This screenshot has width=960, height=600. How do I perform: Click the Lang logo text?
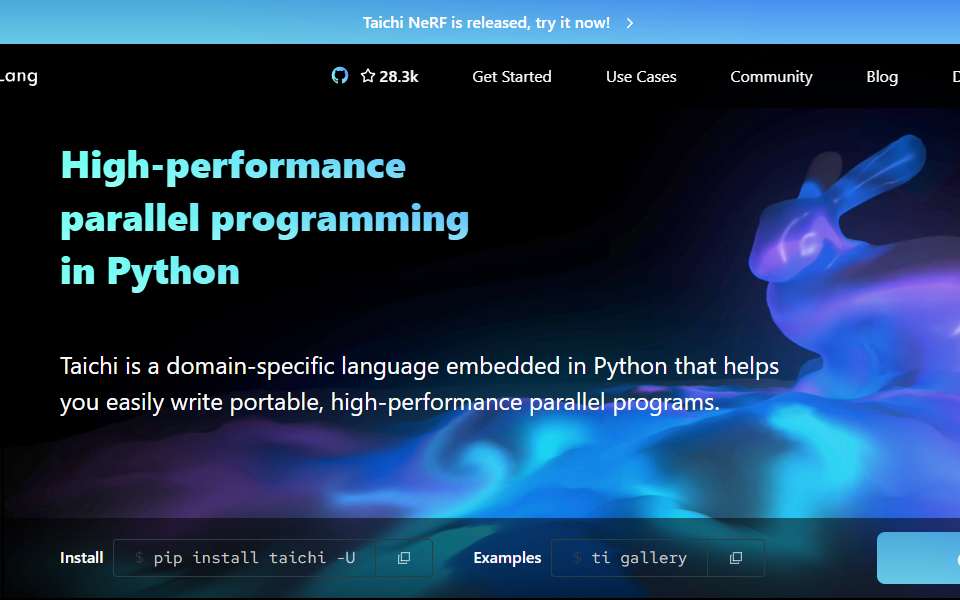19,77
